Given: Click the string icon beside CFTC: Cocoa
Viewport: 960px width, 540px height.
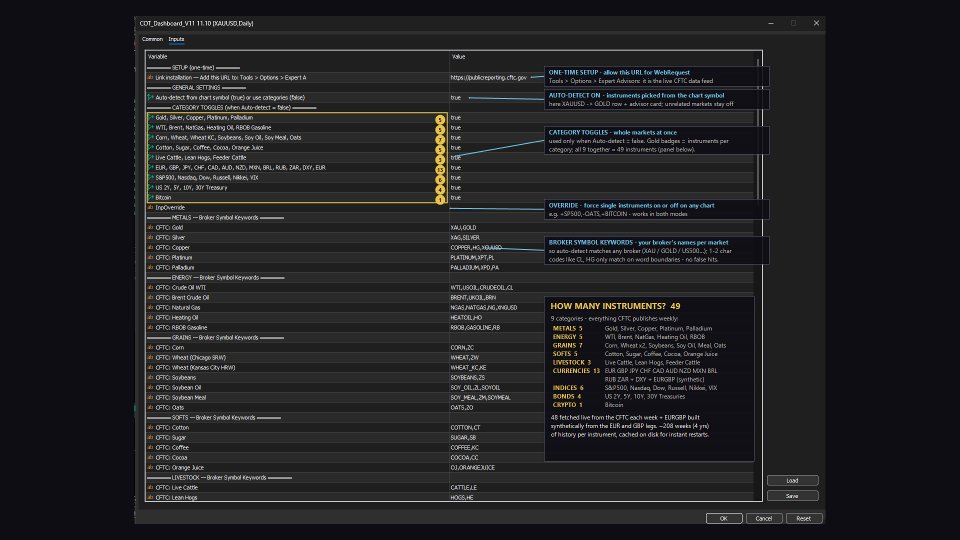Looking at the screenshot, I should tap(150, 457).
